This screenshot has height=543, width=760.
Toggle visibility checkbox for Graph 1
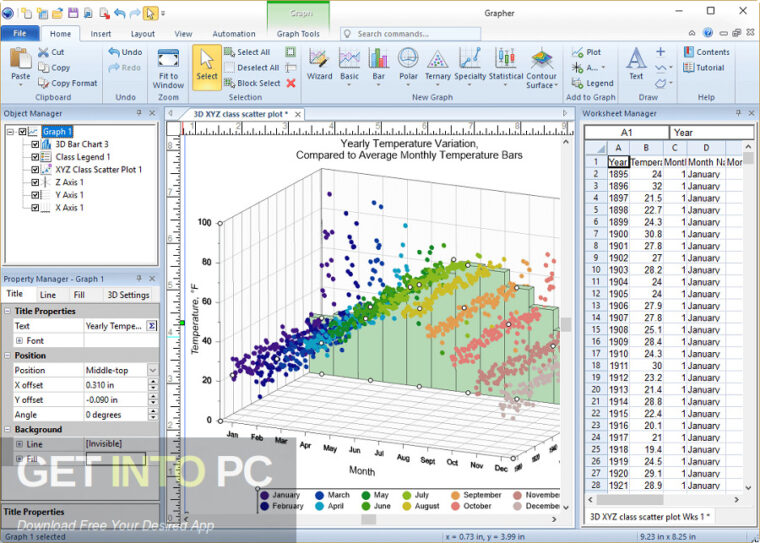pyautogui.click(x=22, y=131)
